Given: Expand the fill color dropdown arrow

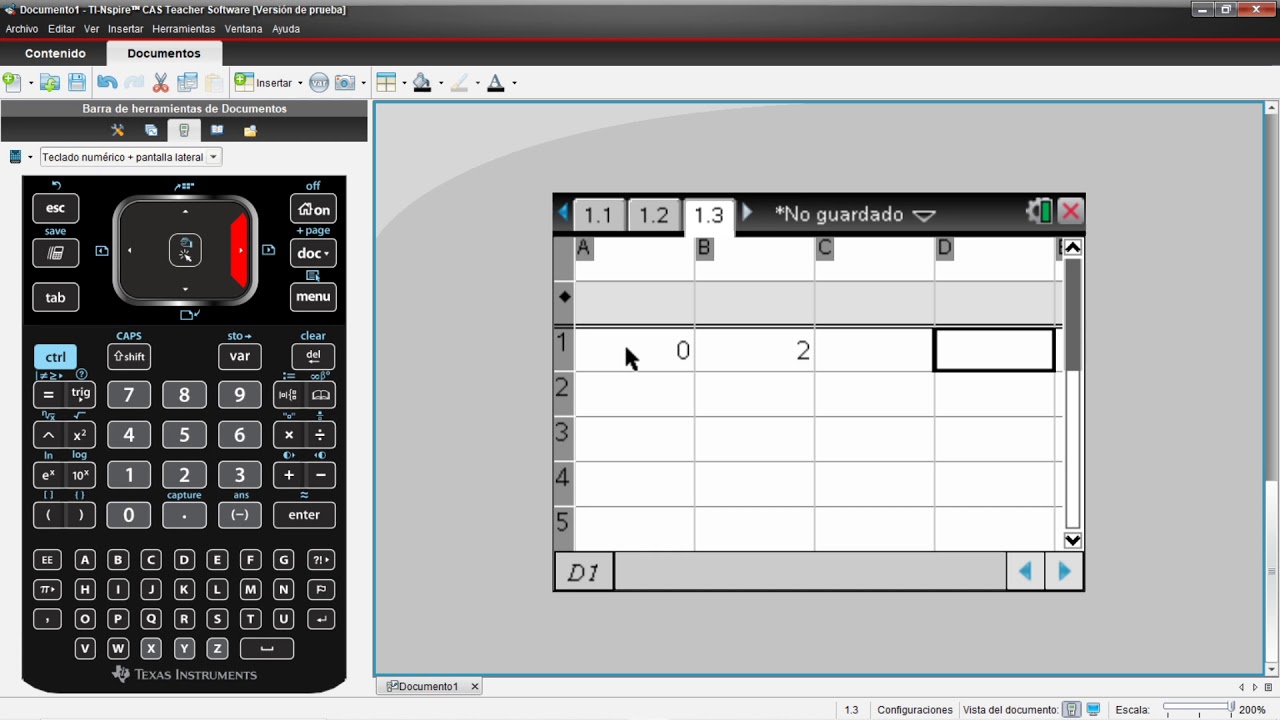Looking at the screenshot, I should (x=440, y=84).
